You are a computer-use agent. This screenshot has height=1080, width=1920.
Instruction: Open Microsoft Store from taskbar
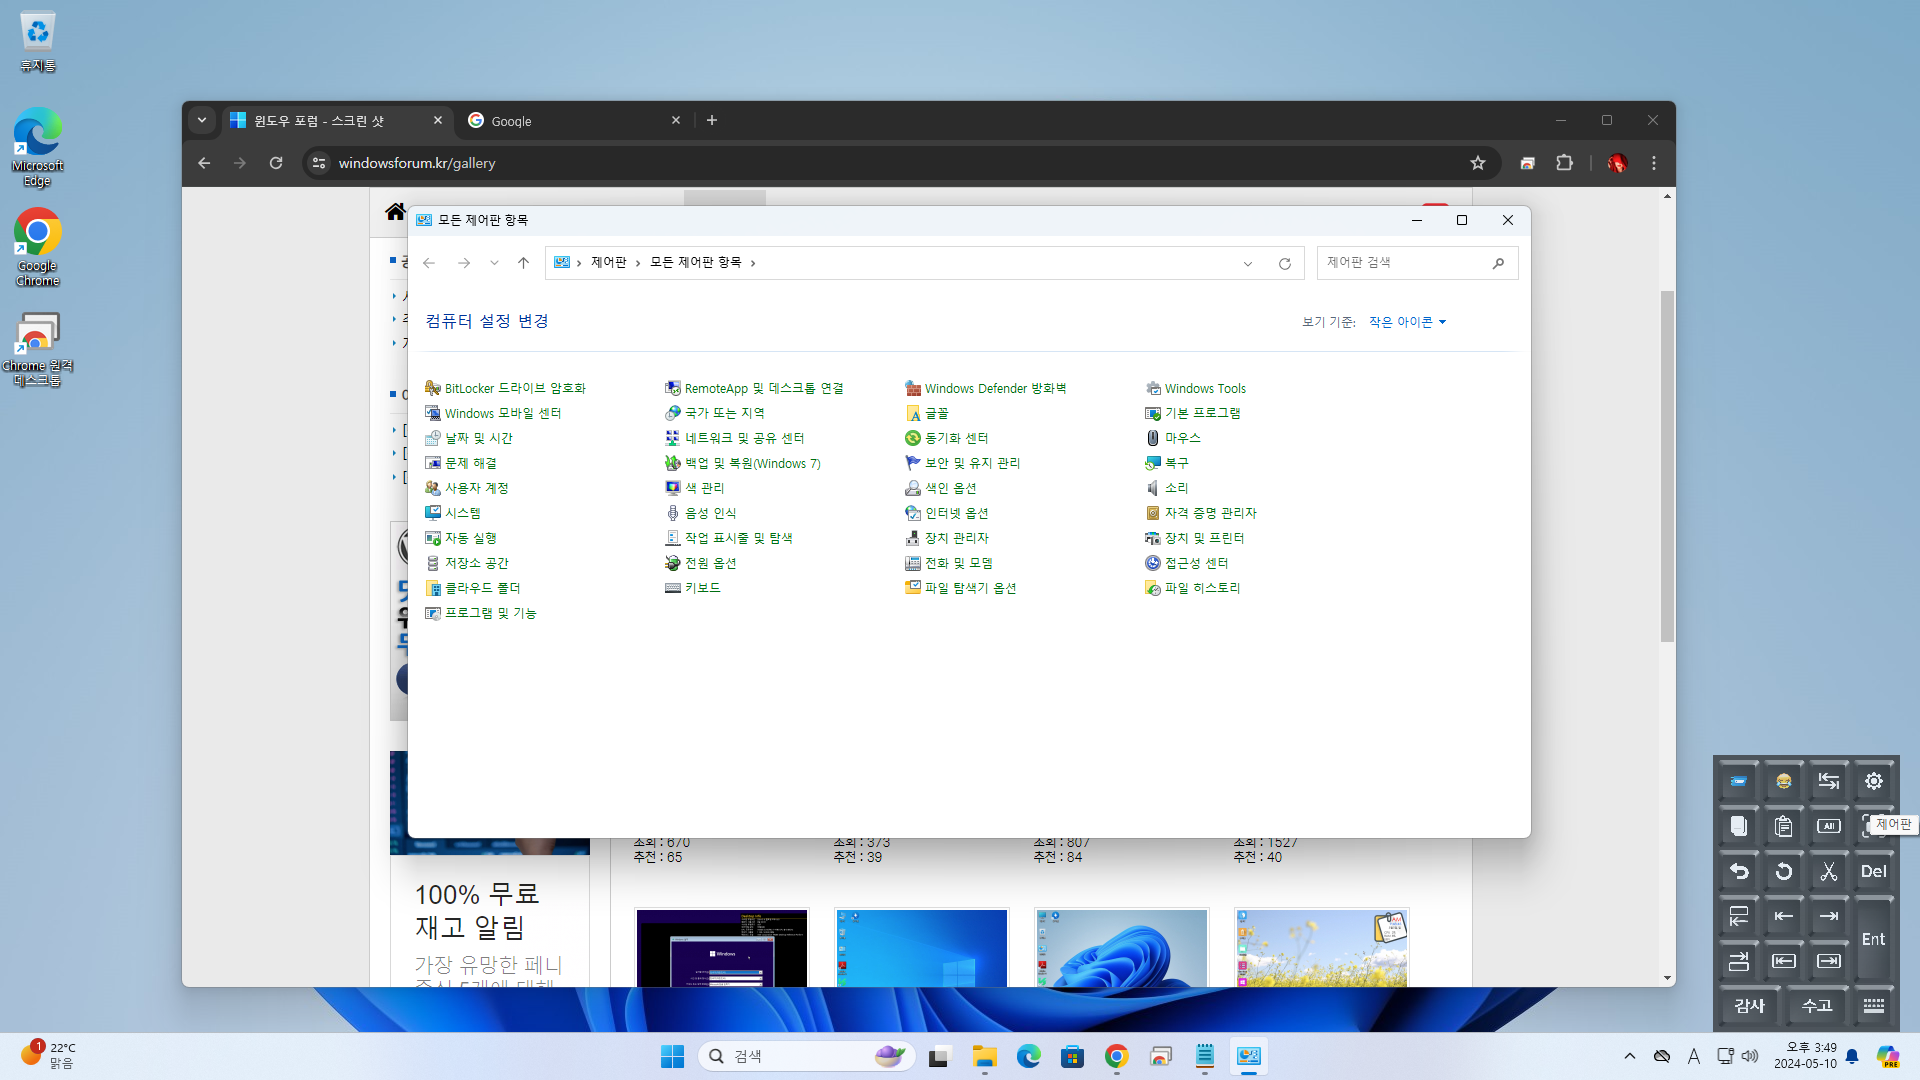coord(1073,1056)
